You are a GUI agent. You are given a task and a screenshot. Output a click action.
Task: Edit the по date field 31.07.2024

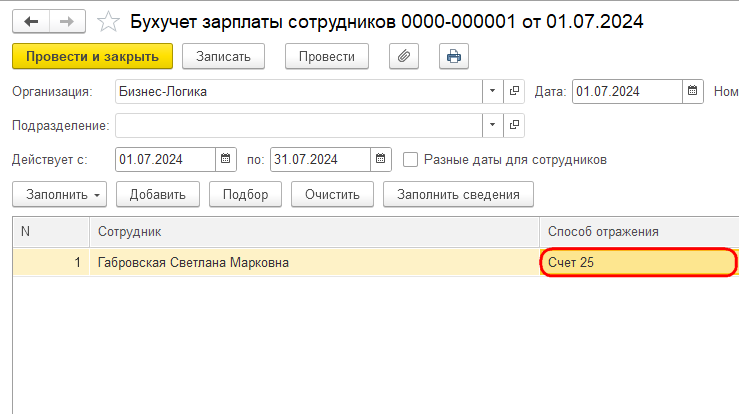tap(320, 159)
